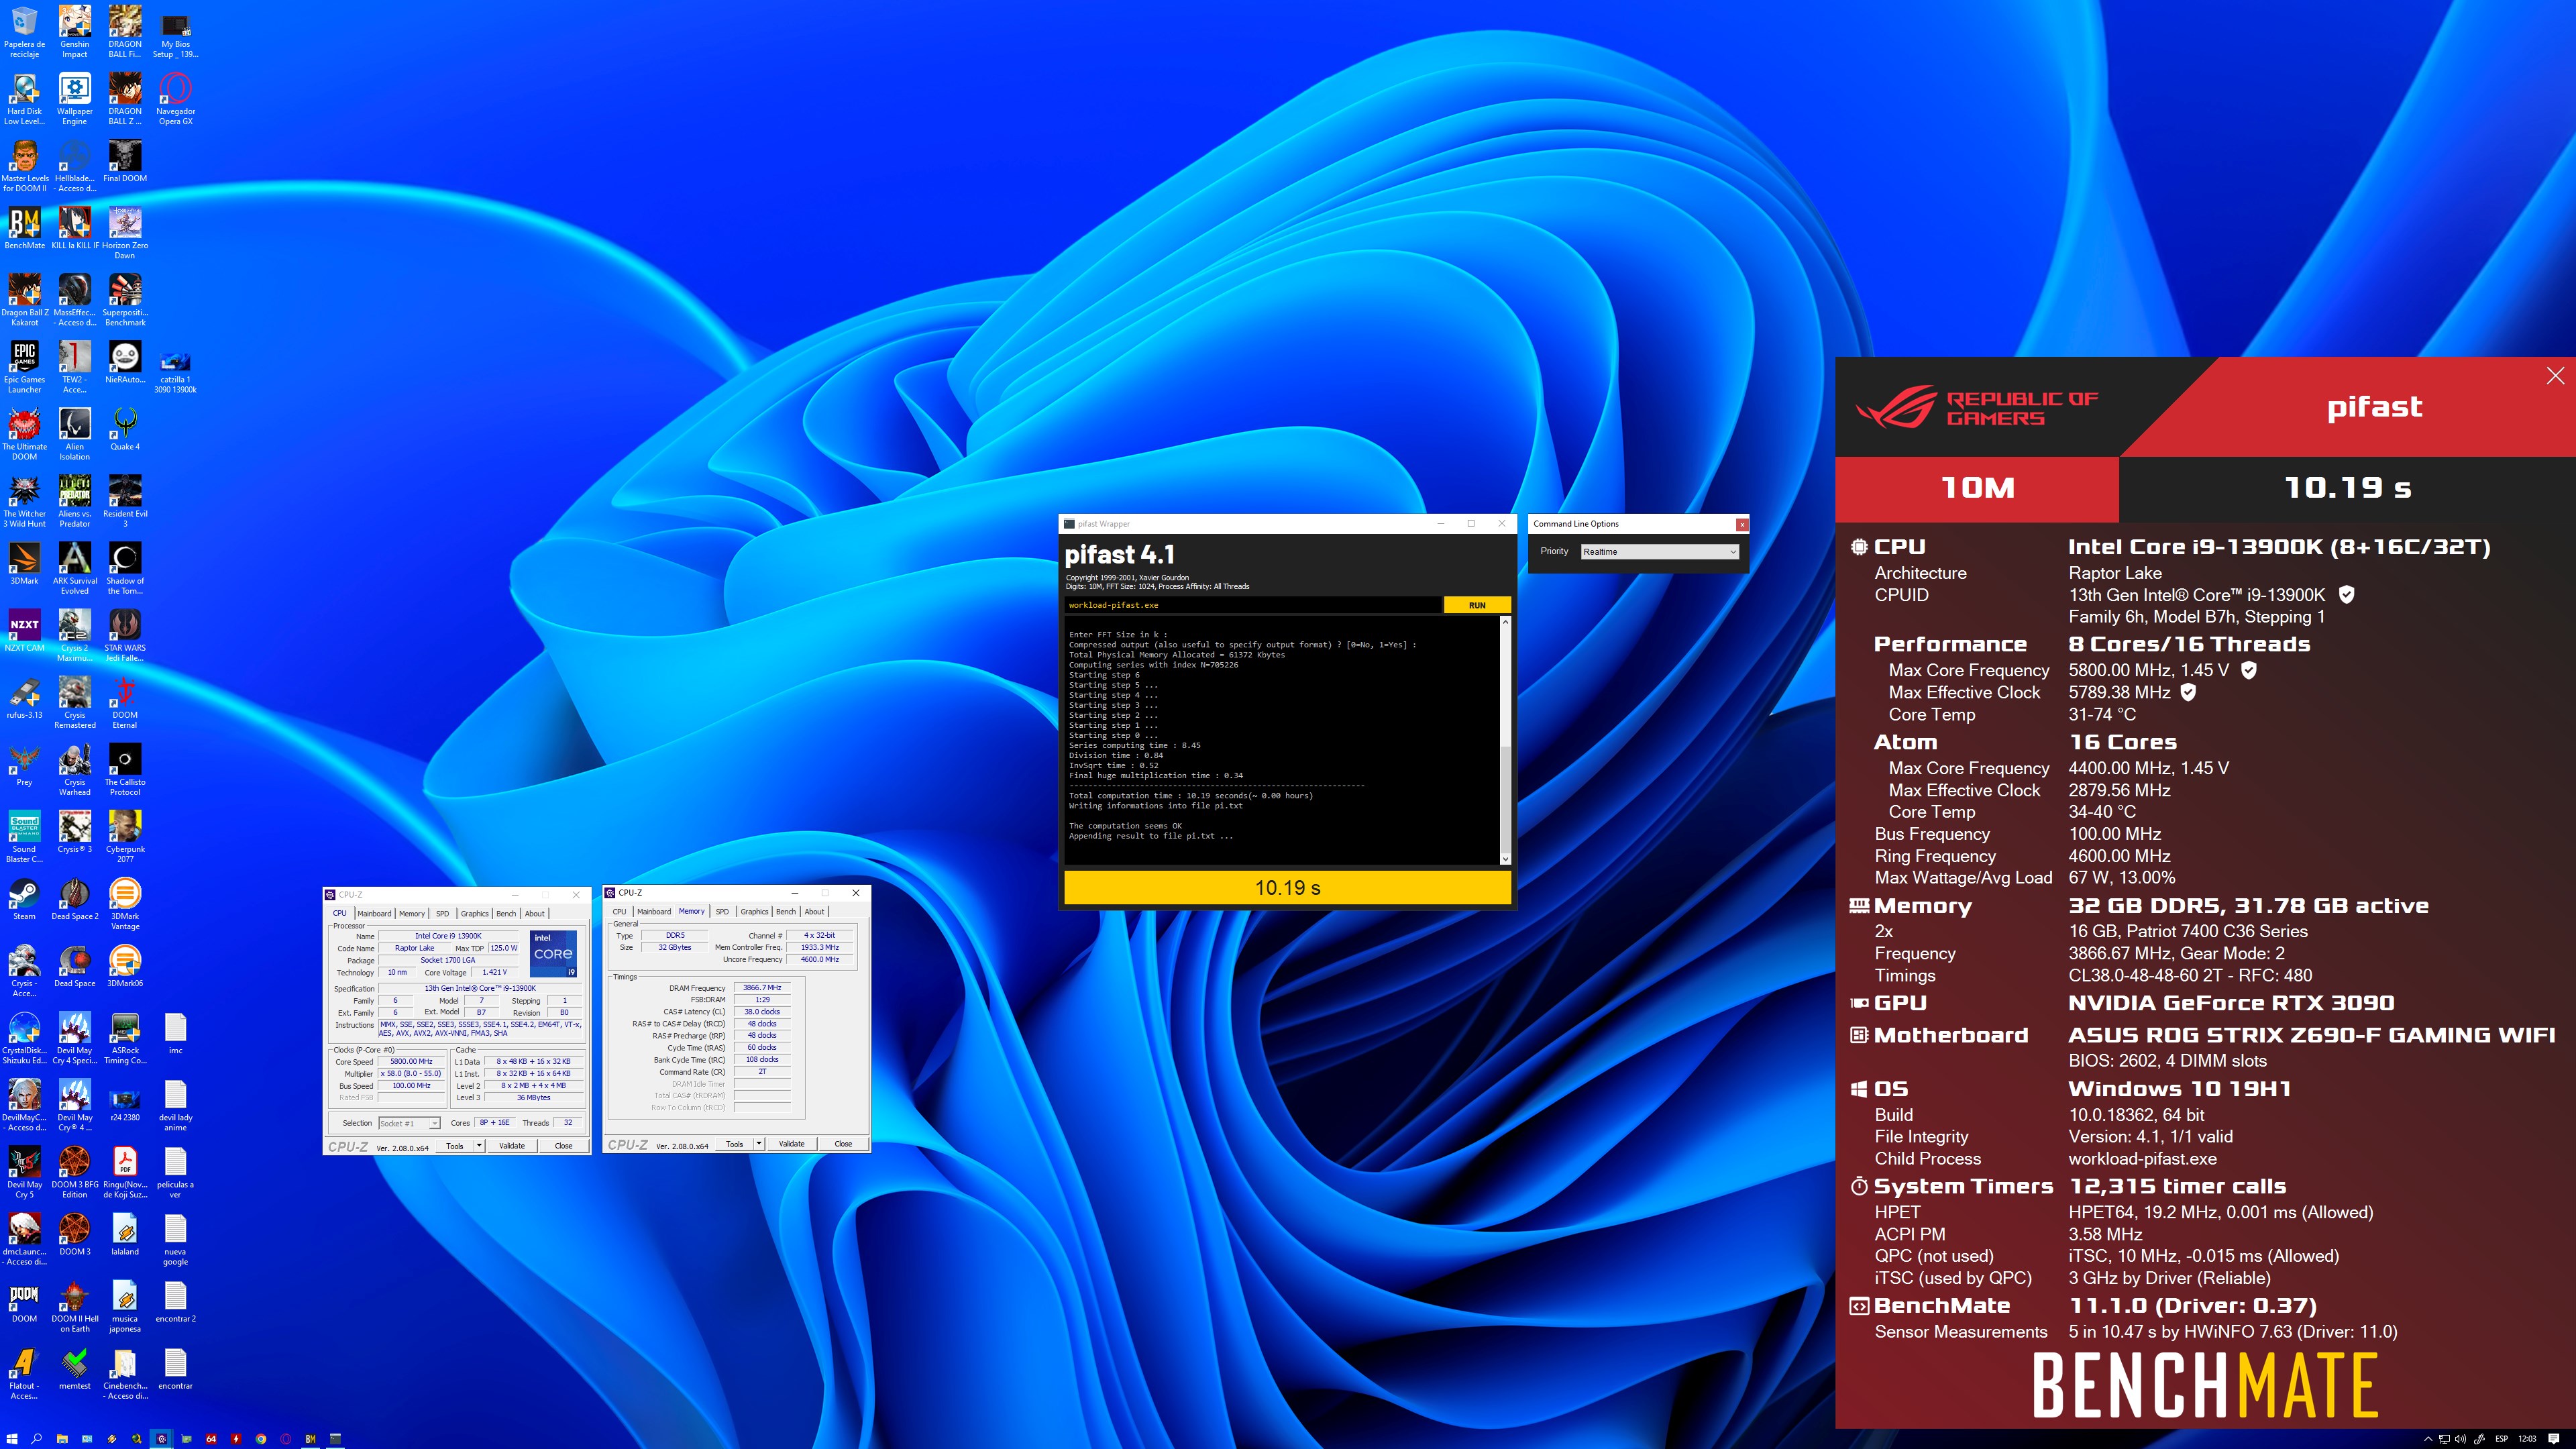Click Close button in CPU-tab CPU-Z window
The image size is (2576, 1449).
pos(563,1146)
